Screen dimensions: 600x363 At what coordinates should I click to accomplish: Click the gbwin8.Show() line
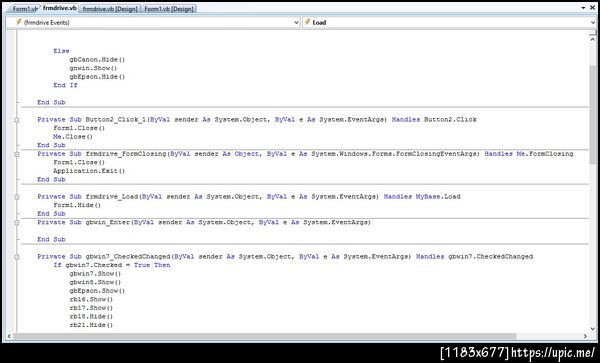95,282
